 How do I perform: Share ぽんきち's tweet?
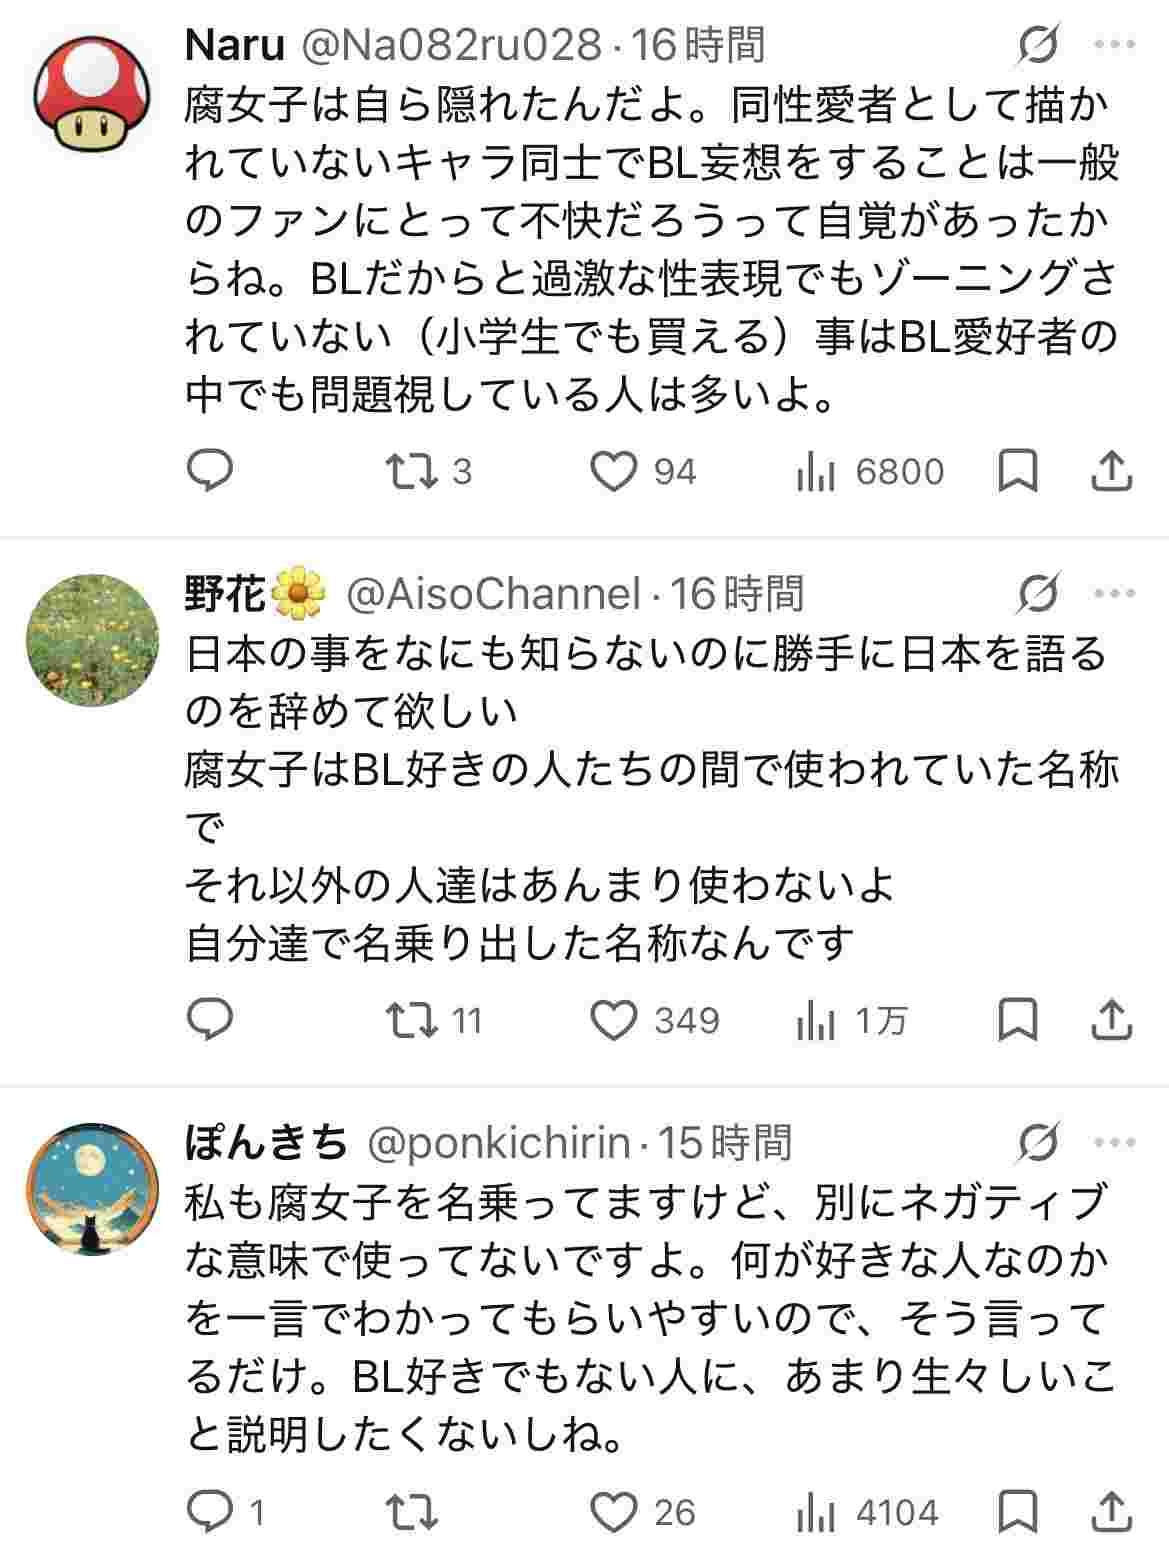(x=1111, y=1511)
